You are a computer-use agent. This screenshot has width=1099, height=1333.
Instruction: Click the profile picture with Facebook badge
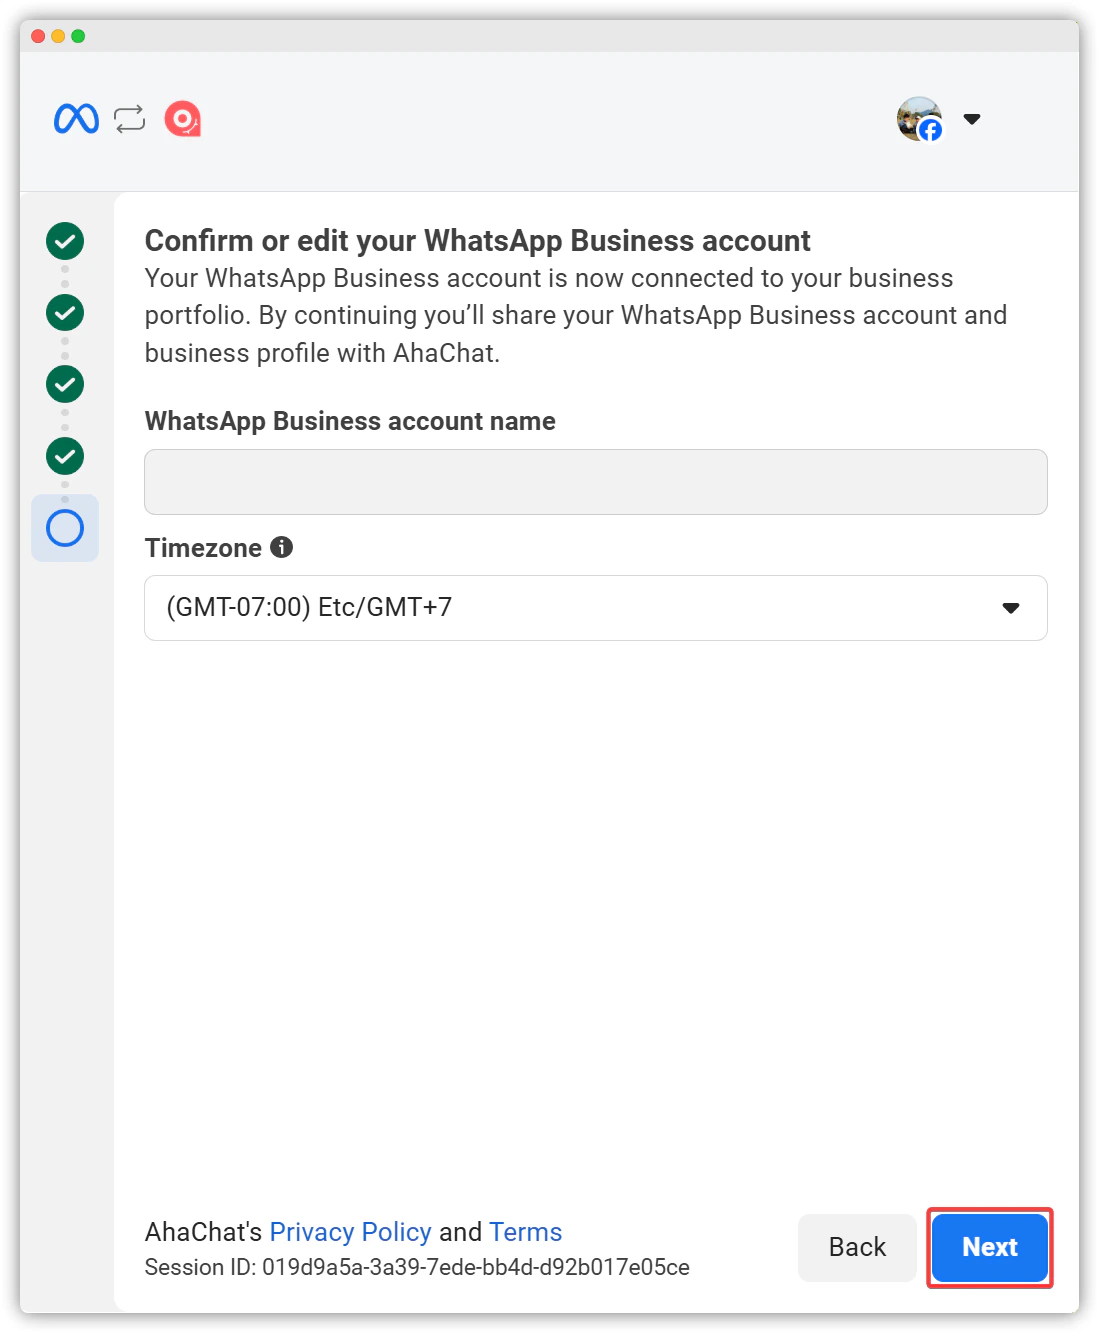[920, 119]
